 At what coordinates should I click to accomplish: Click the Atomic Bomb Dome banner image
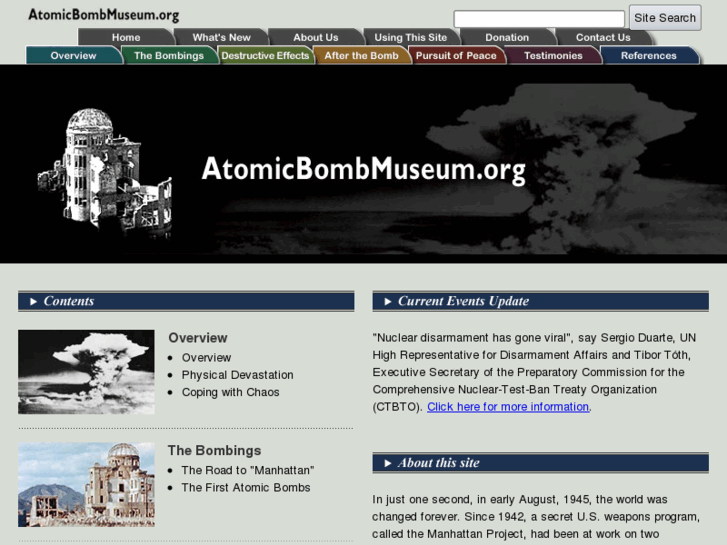(x=105, y=171)
